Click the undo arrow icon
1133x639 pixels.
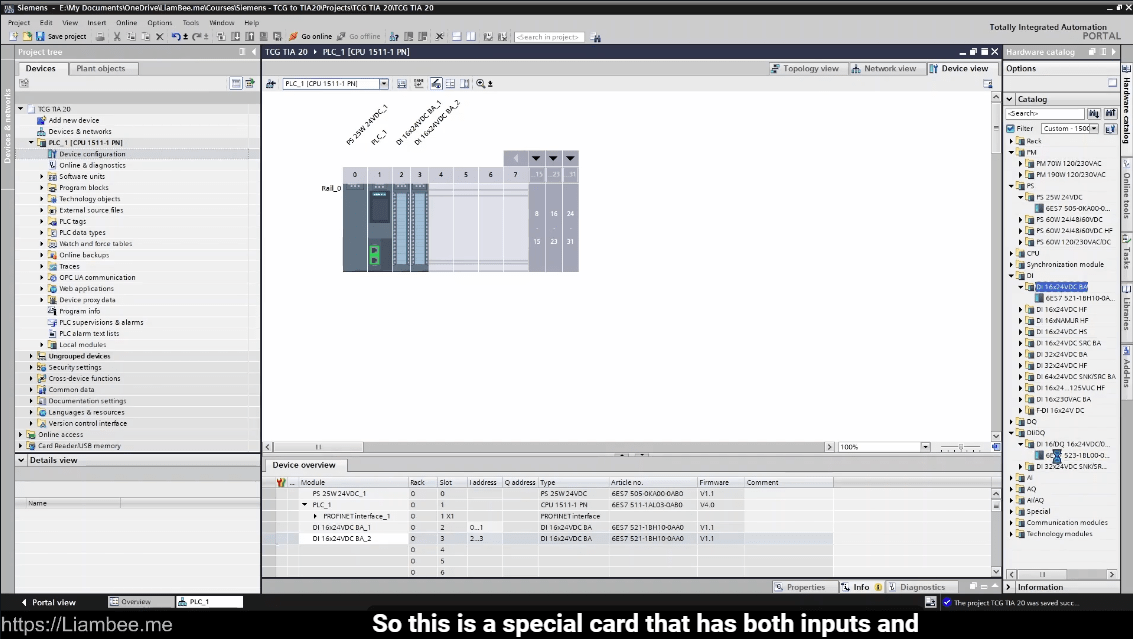pyautogui.click(x=175, y=36)
